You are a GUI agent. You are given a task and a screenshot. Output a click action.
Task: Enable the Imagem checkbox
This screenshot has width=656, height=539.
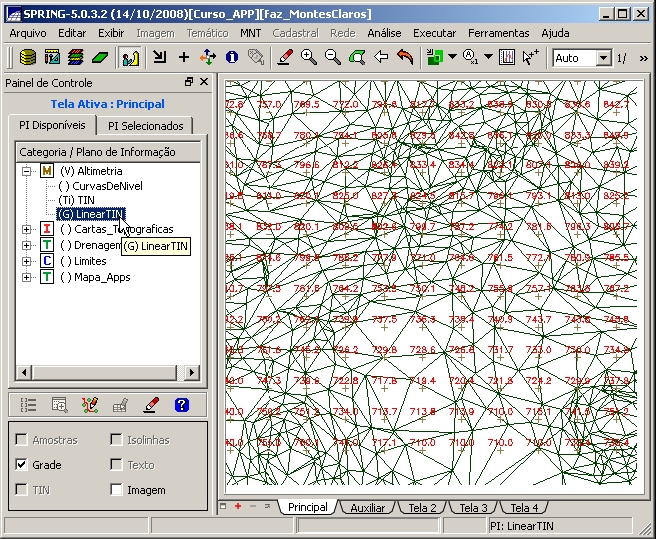[117, 490]
